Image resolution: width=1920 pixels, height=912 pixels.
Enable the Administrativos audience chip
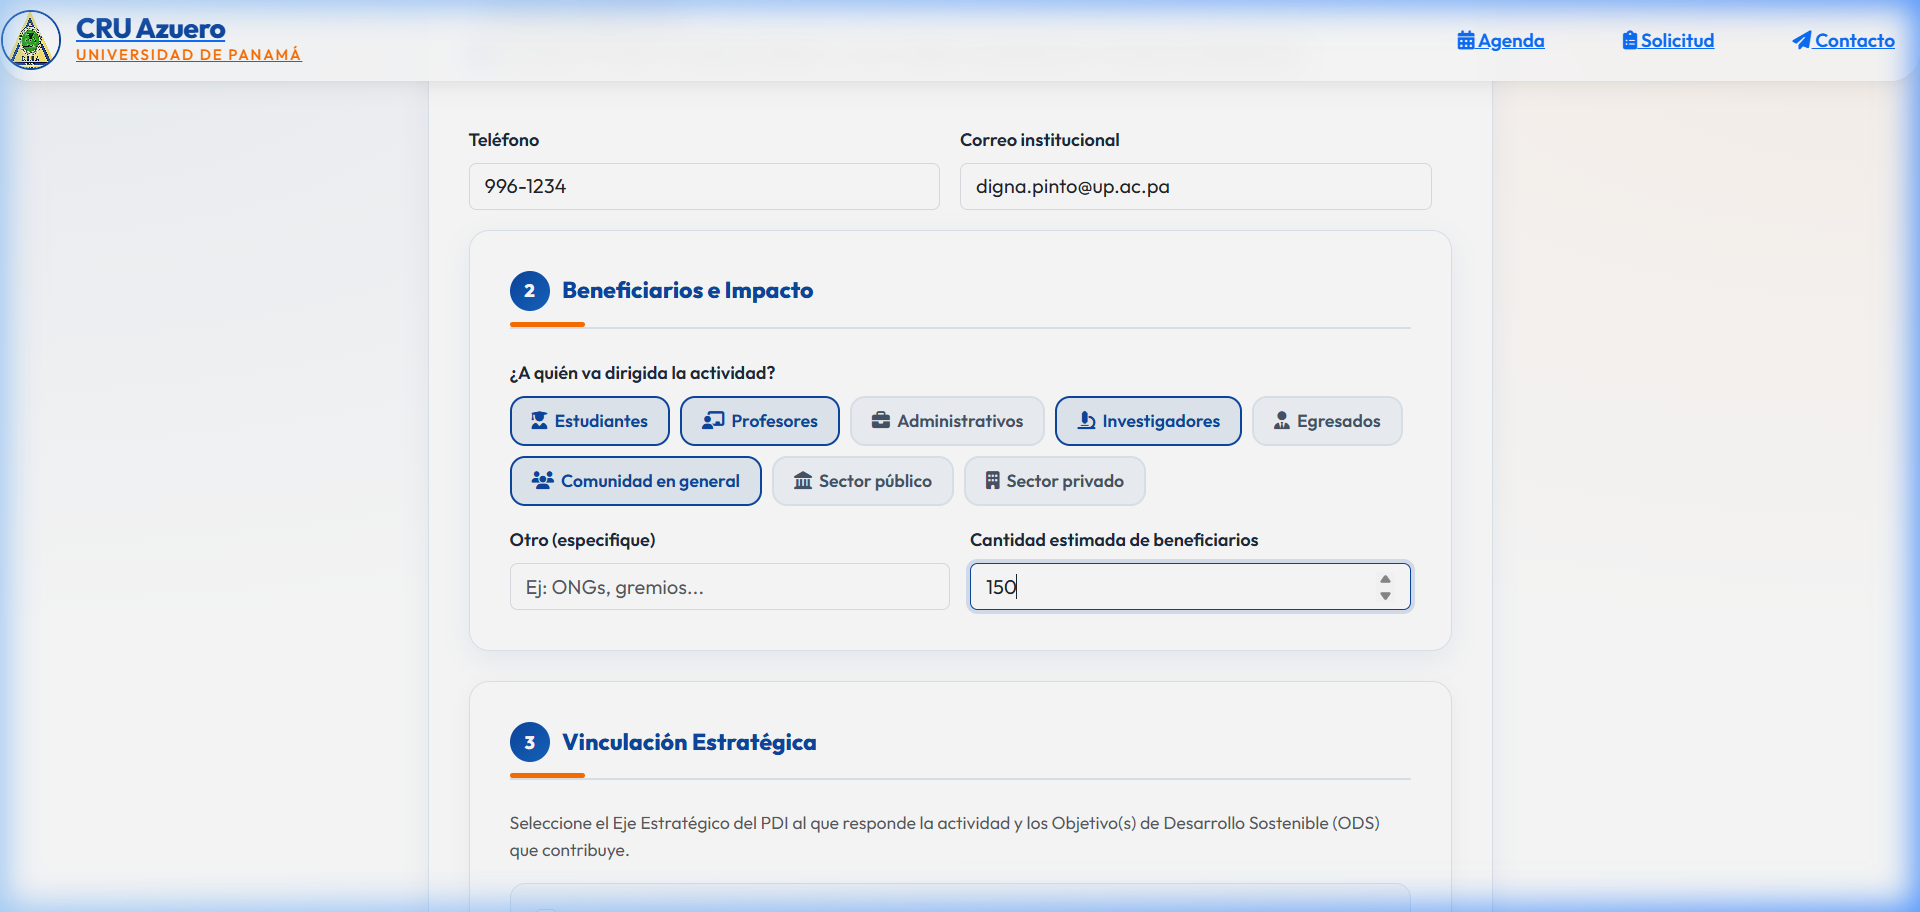click(947, 421)
